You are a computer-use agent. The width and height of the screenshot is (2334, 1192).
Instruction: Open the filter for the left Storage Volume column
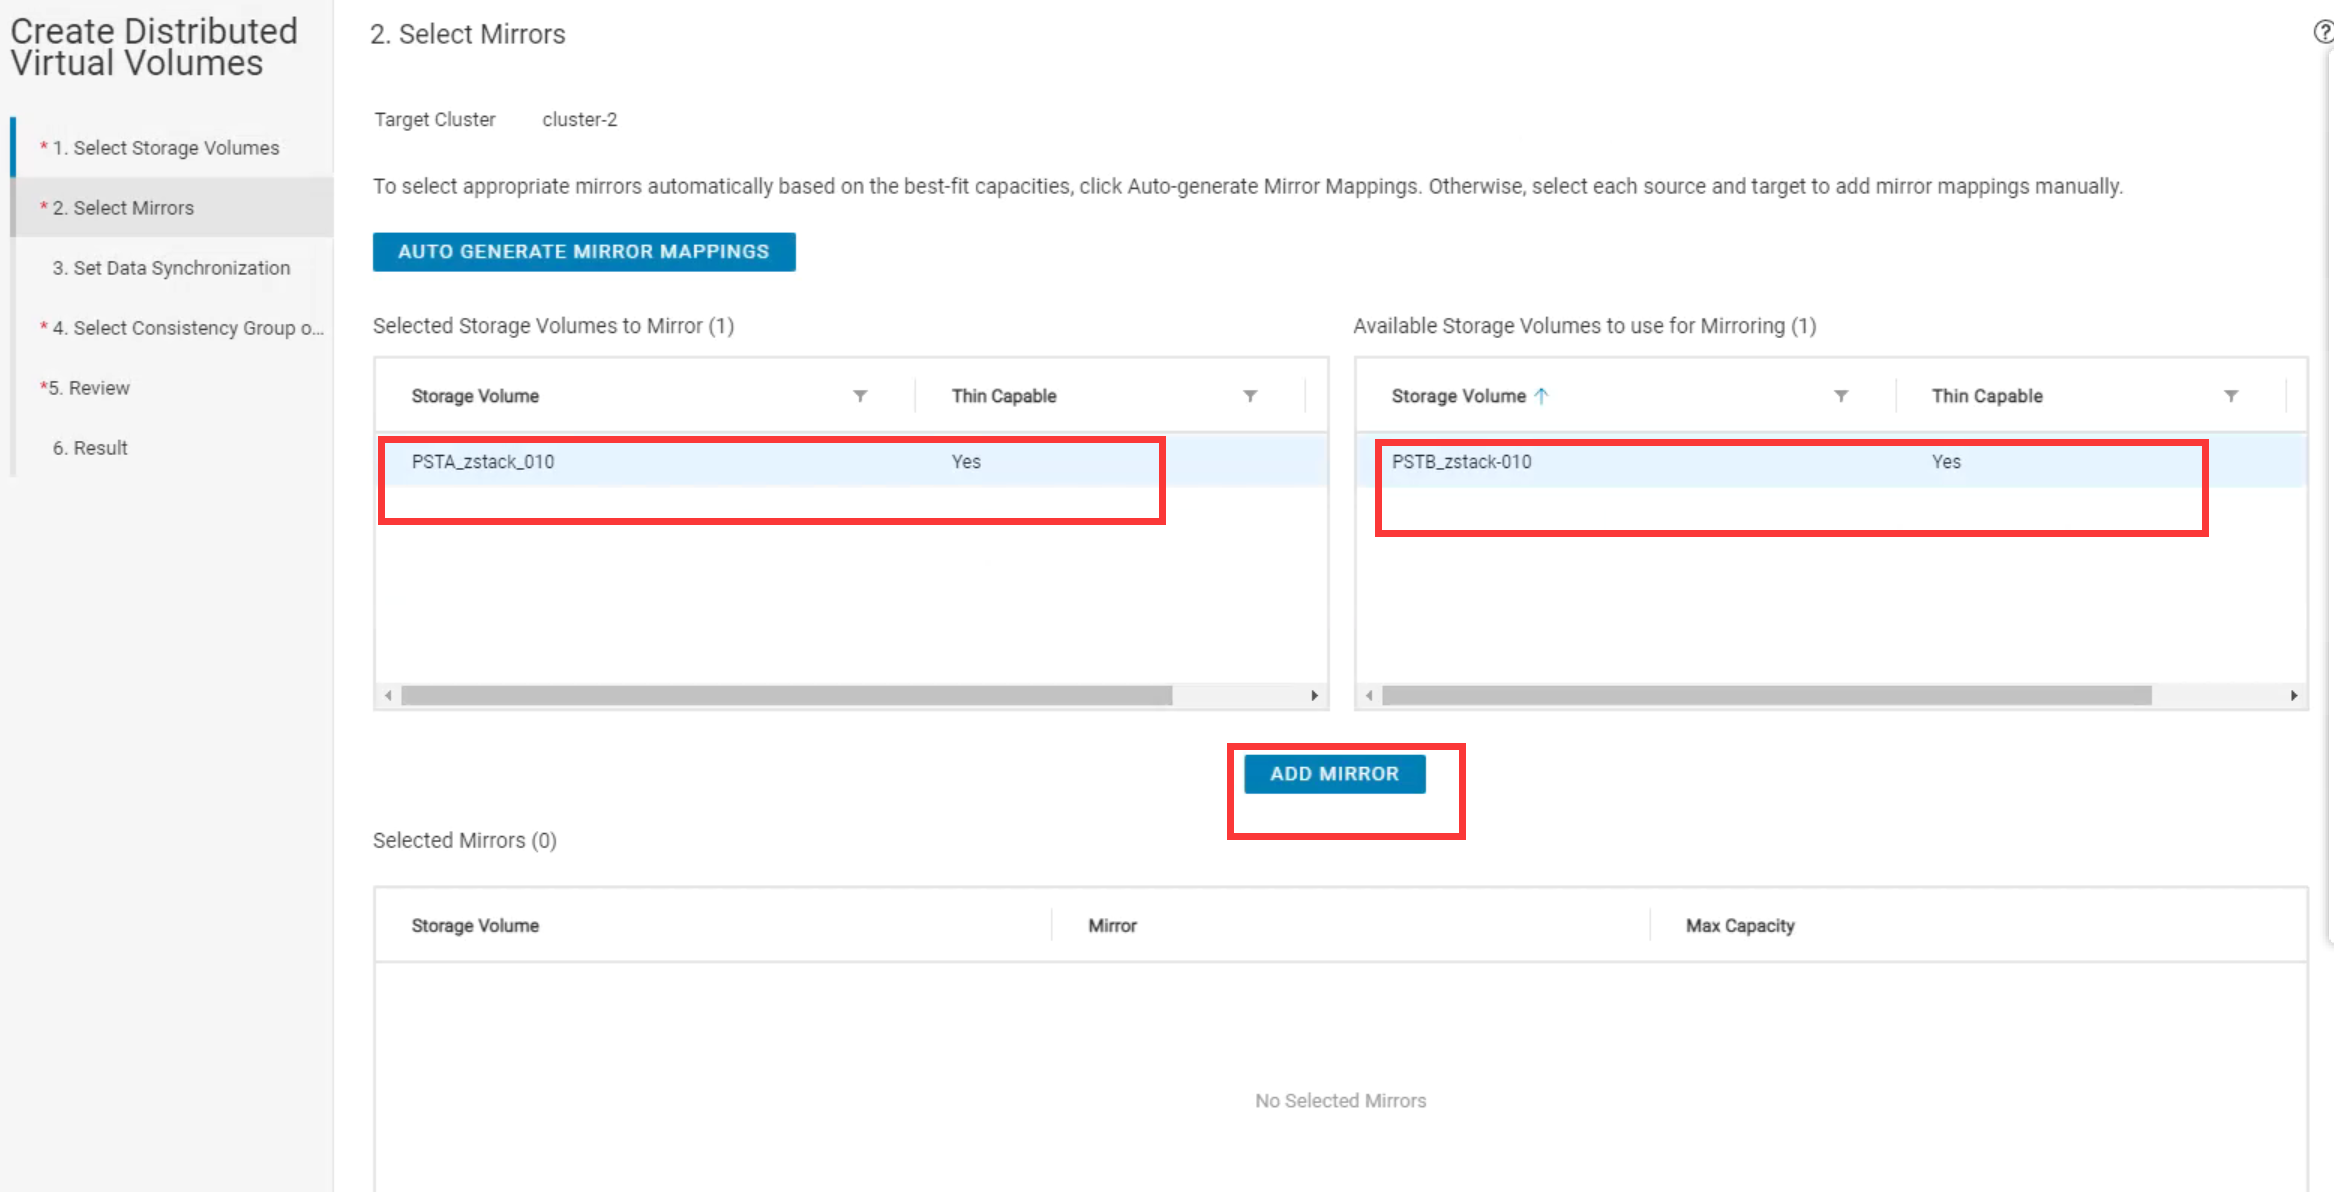(x=860, y=396)
